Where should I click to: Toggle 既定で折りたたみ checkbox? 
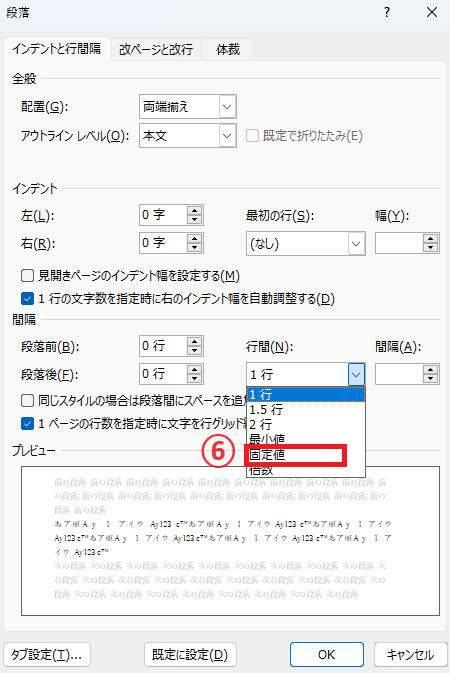pyautogui.click(x=252, y=136)
